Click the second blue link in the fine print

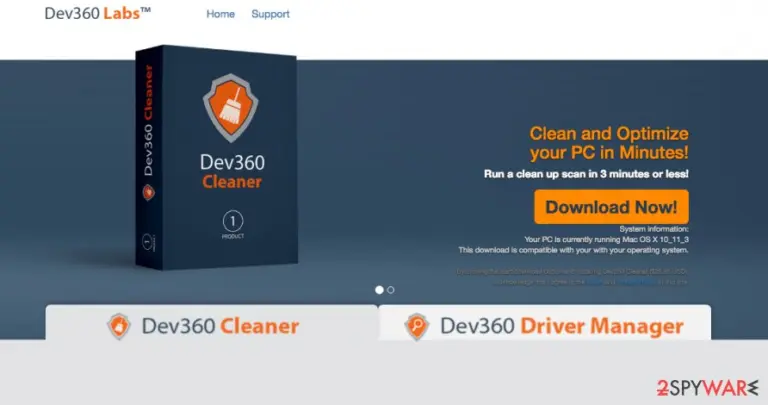point(636,282)
